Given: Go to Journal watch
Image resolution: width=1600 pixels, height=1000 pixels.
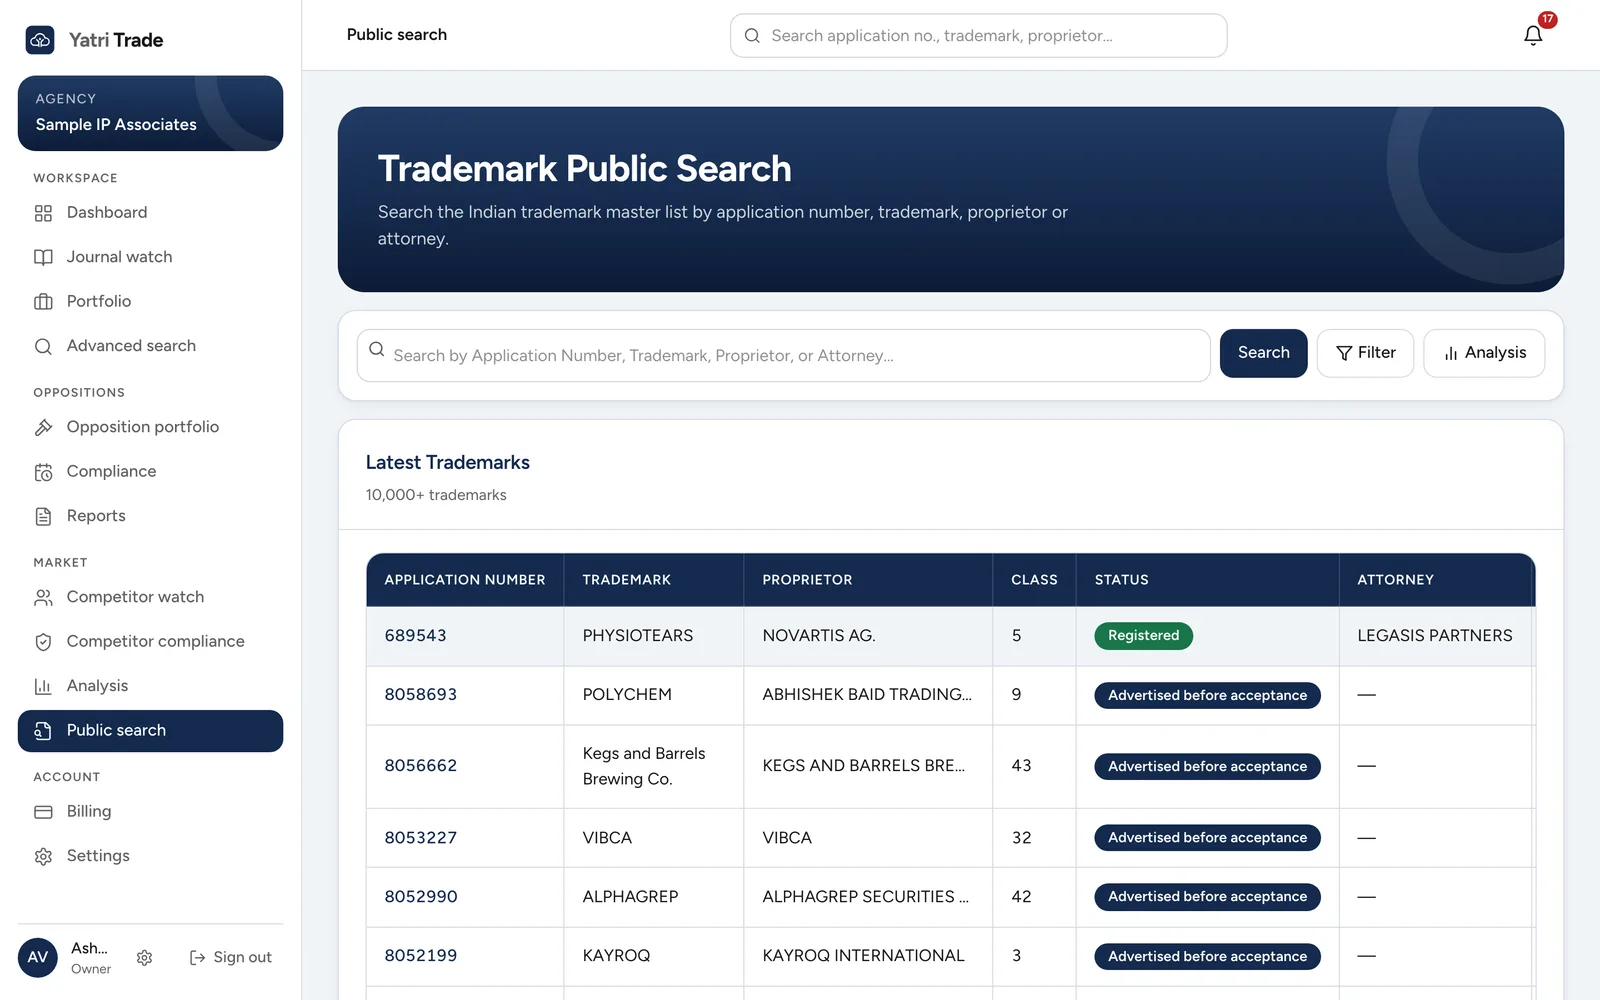Looking at the screenshot, I should point(150,257).
